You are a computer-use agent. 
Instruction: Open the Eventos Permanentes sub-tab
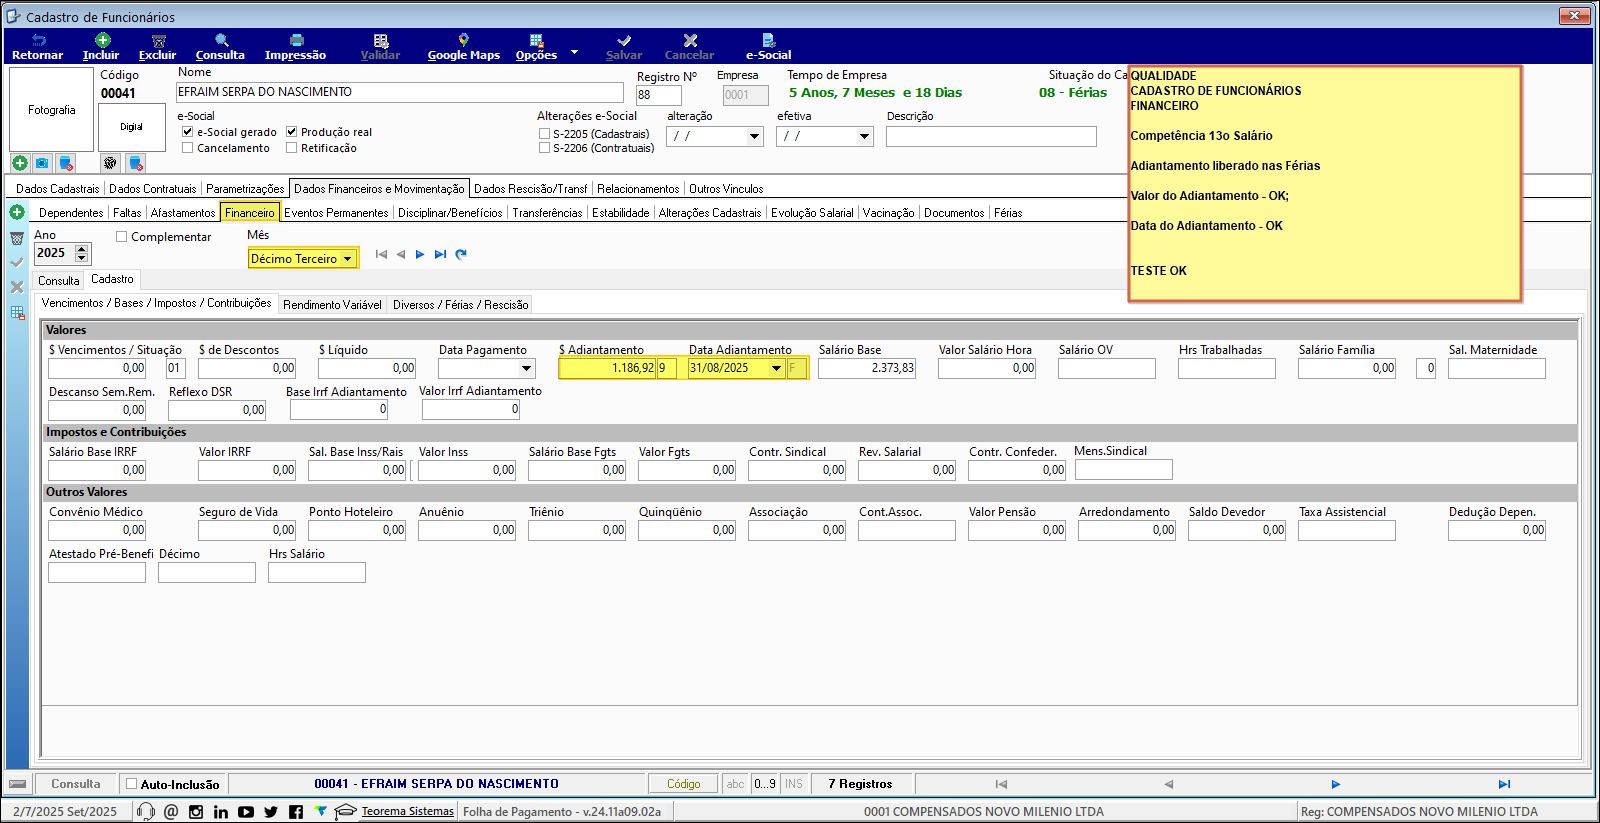[x=336, y=213]
